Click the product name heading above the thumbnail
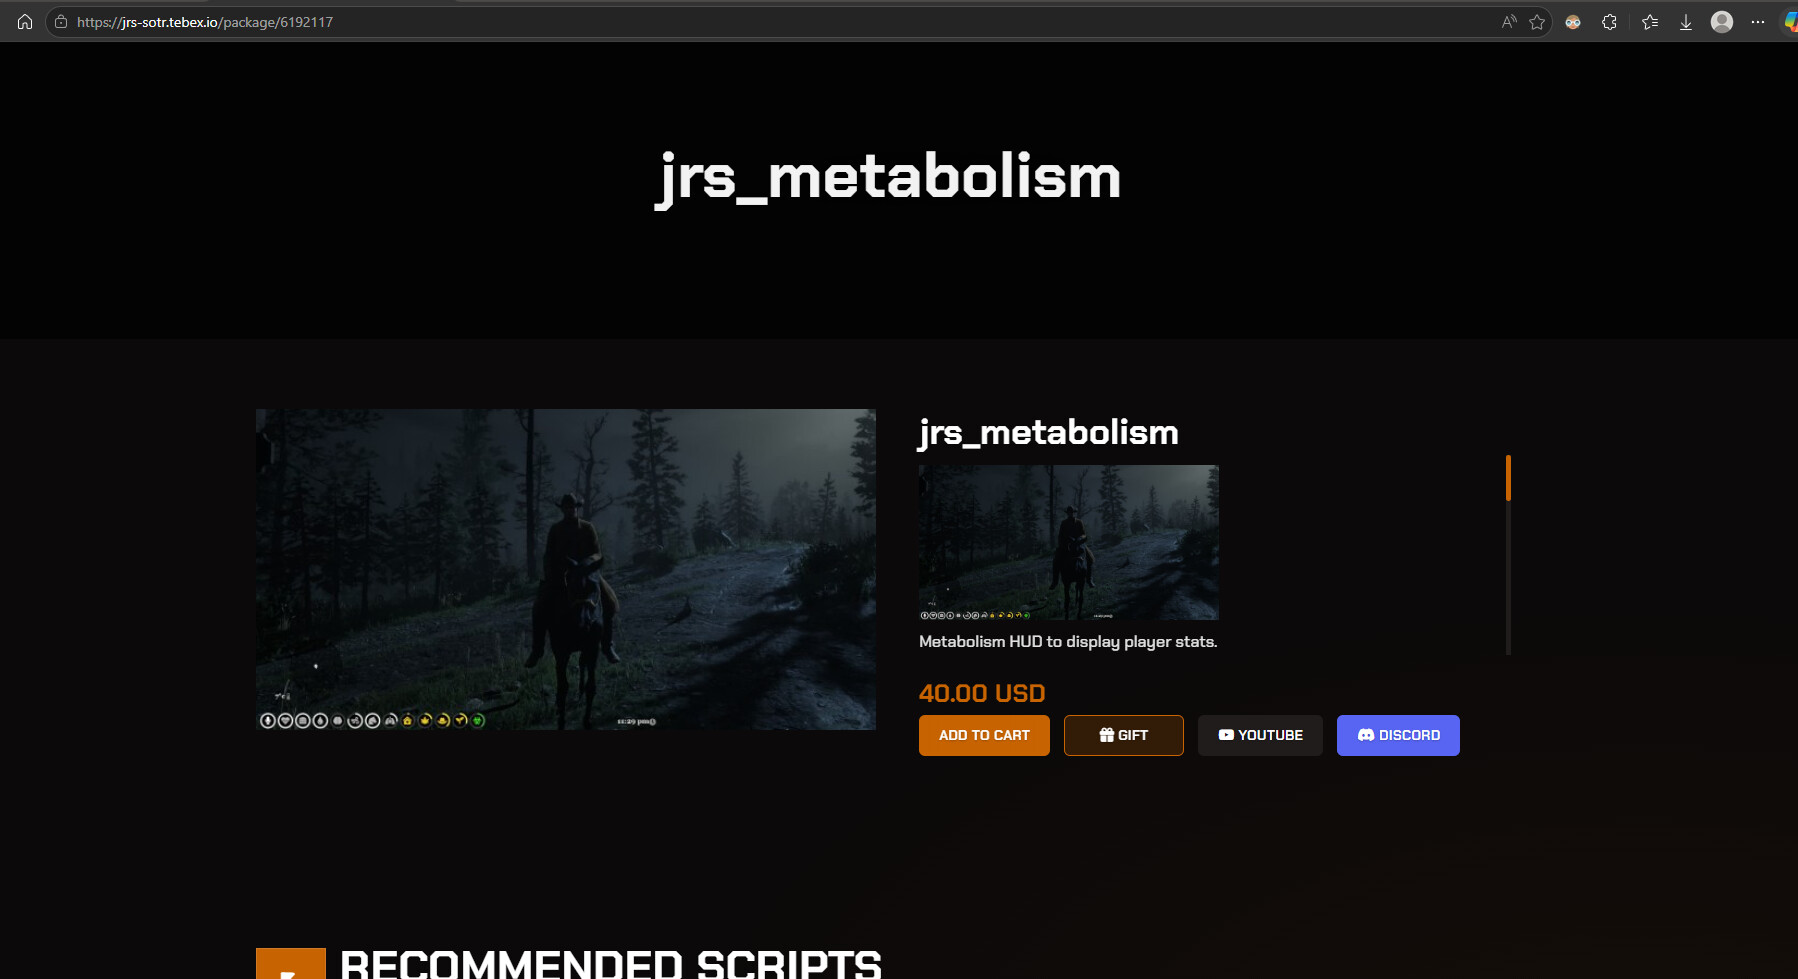 1049,432
